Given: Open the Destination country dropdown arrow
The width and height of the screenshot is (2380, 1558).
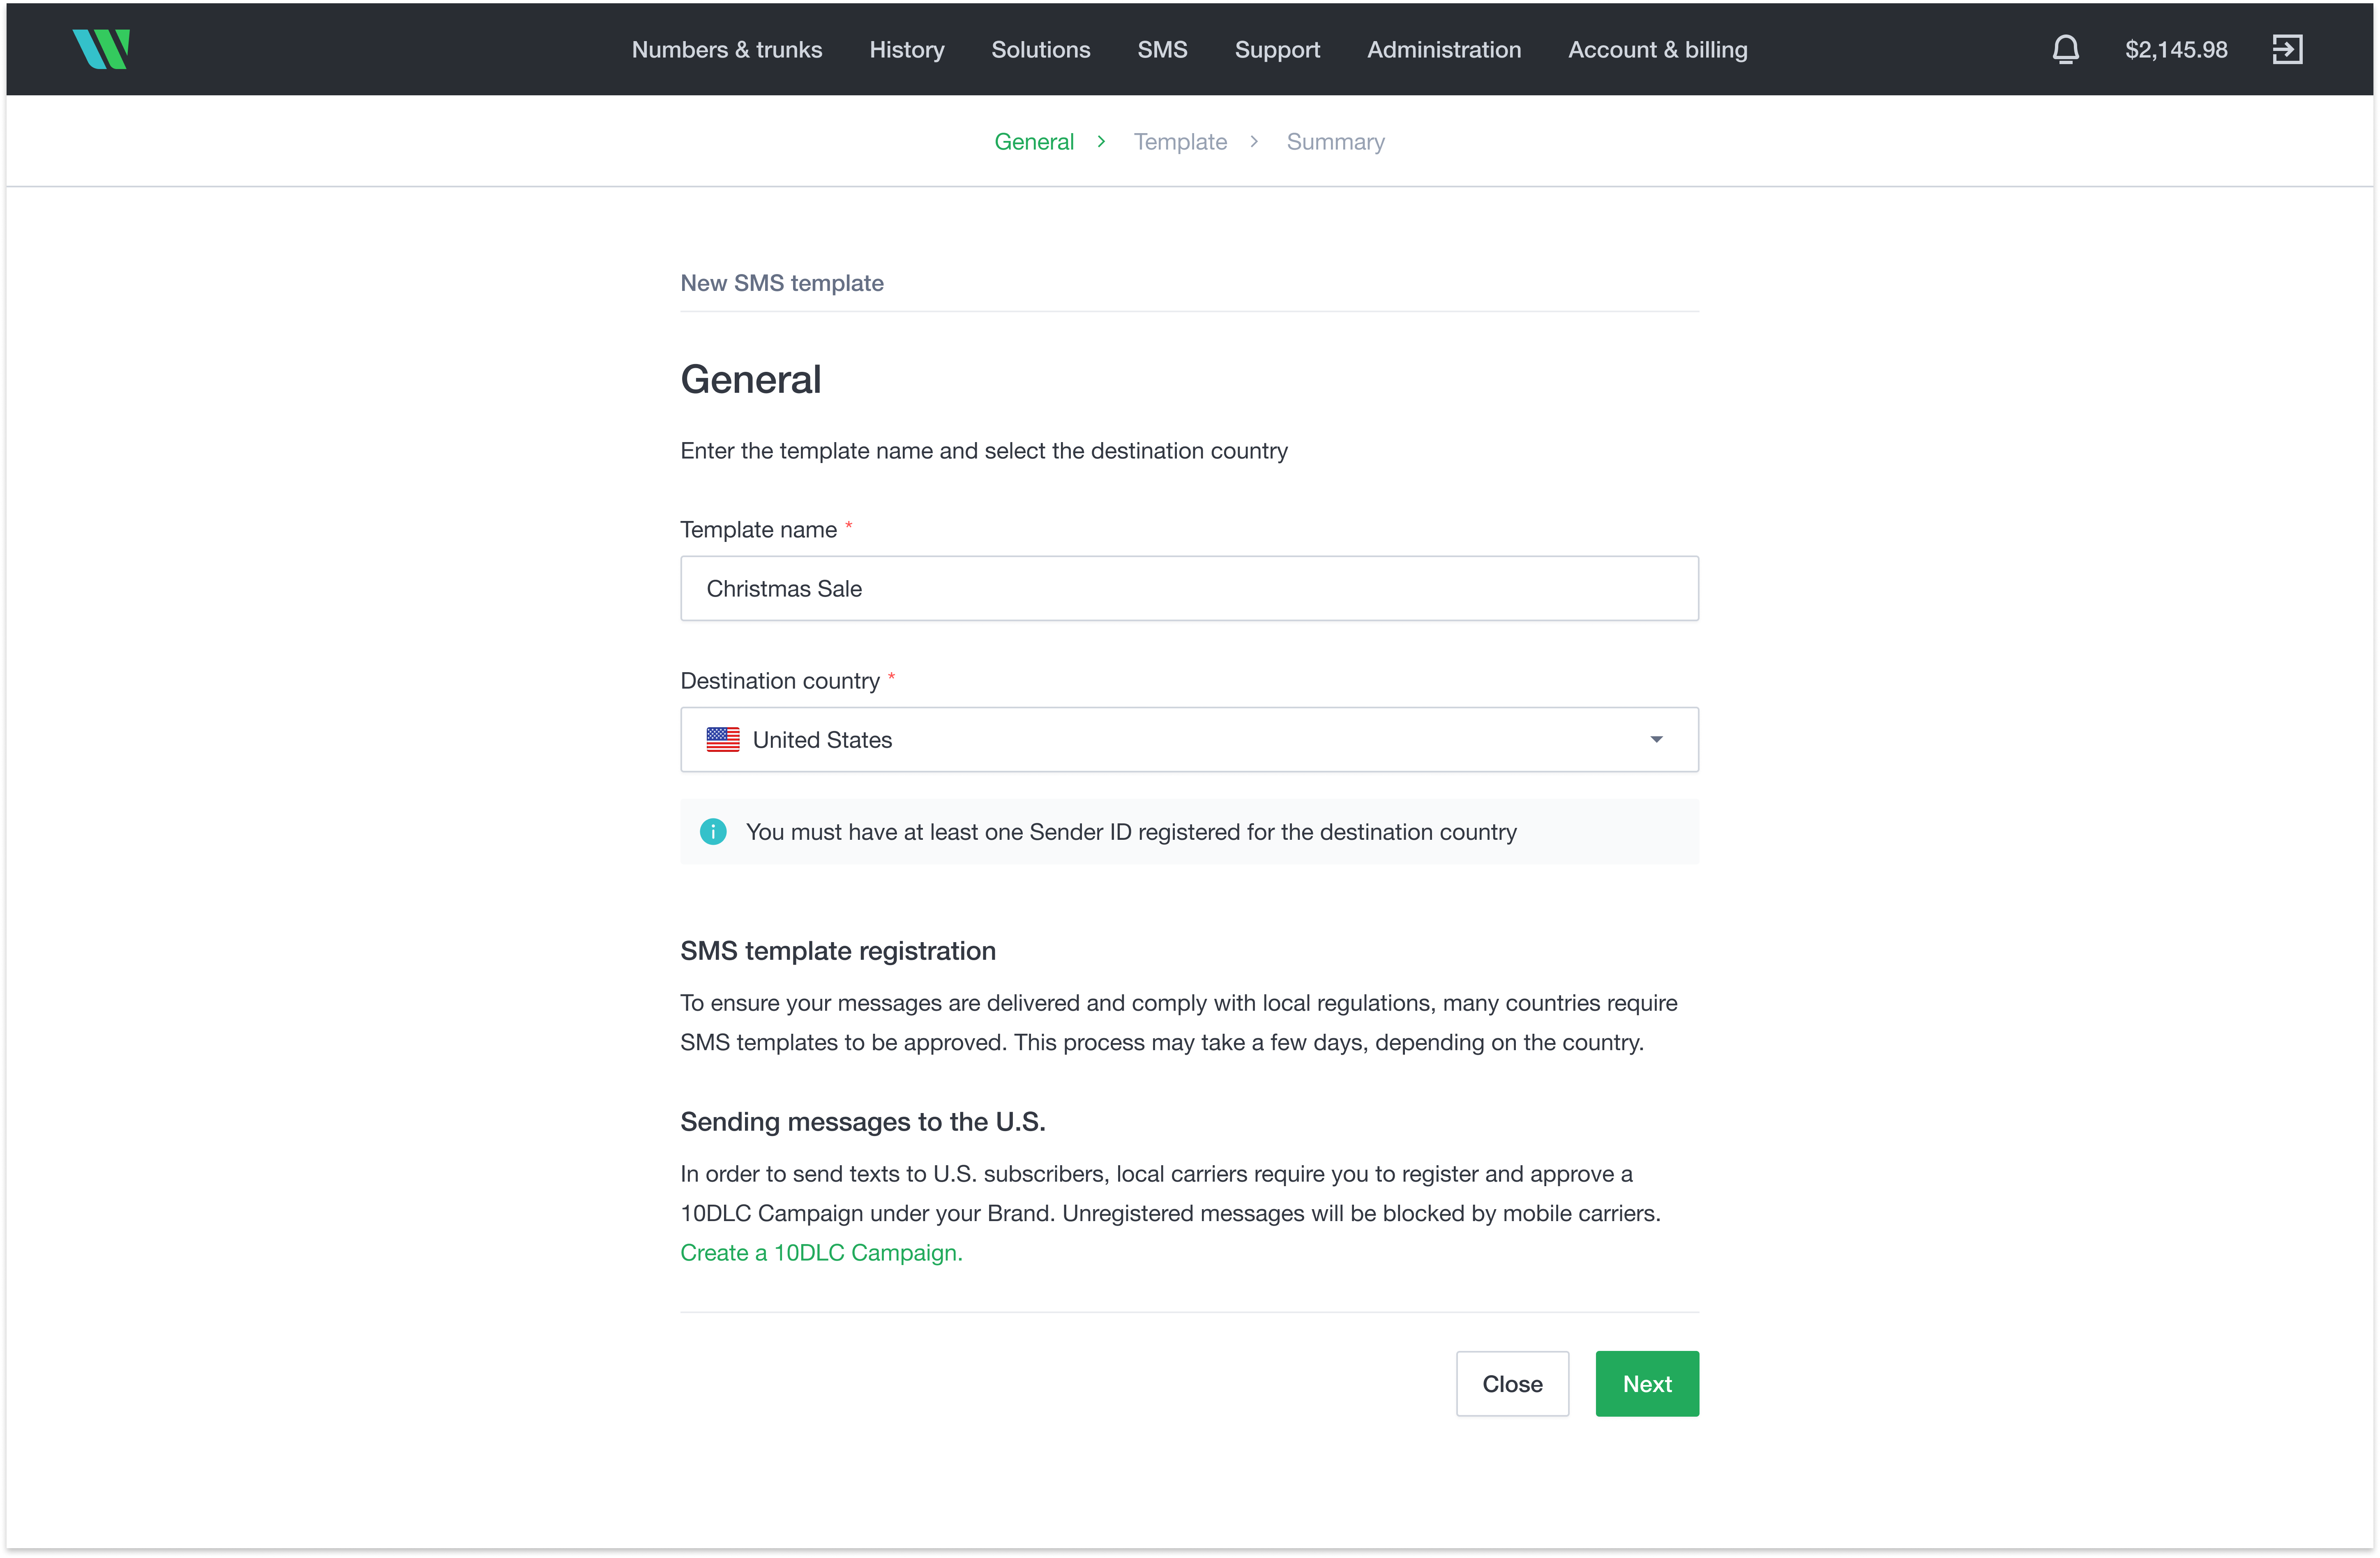Looking at the screenshot, I should pyautogui.click(x=1657, y=739).
